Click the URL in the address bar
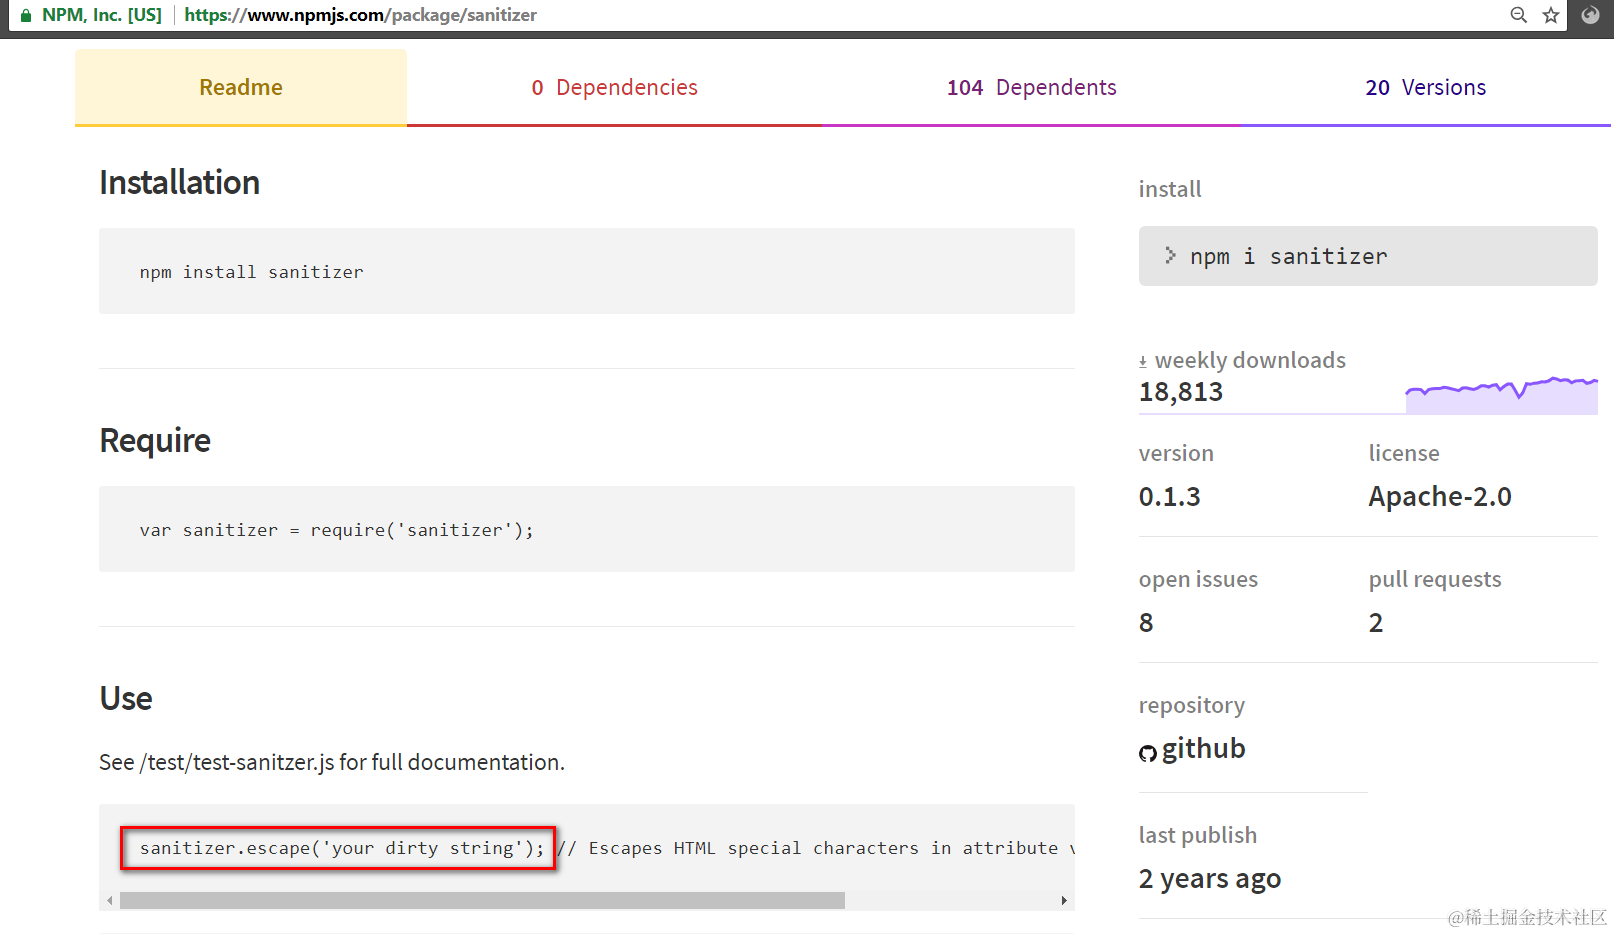Screen dimensions: 1614x934 pos(360,15)
